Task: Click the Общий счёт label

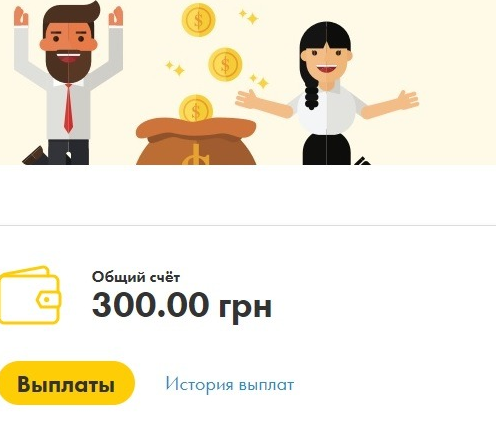Action: click(x=136, y=277)
